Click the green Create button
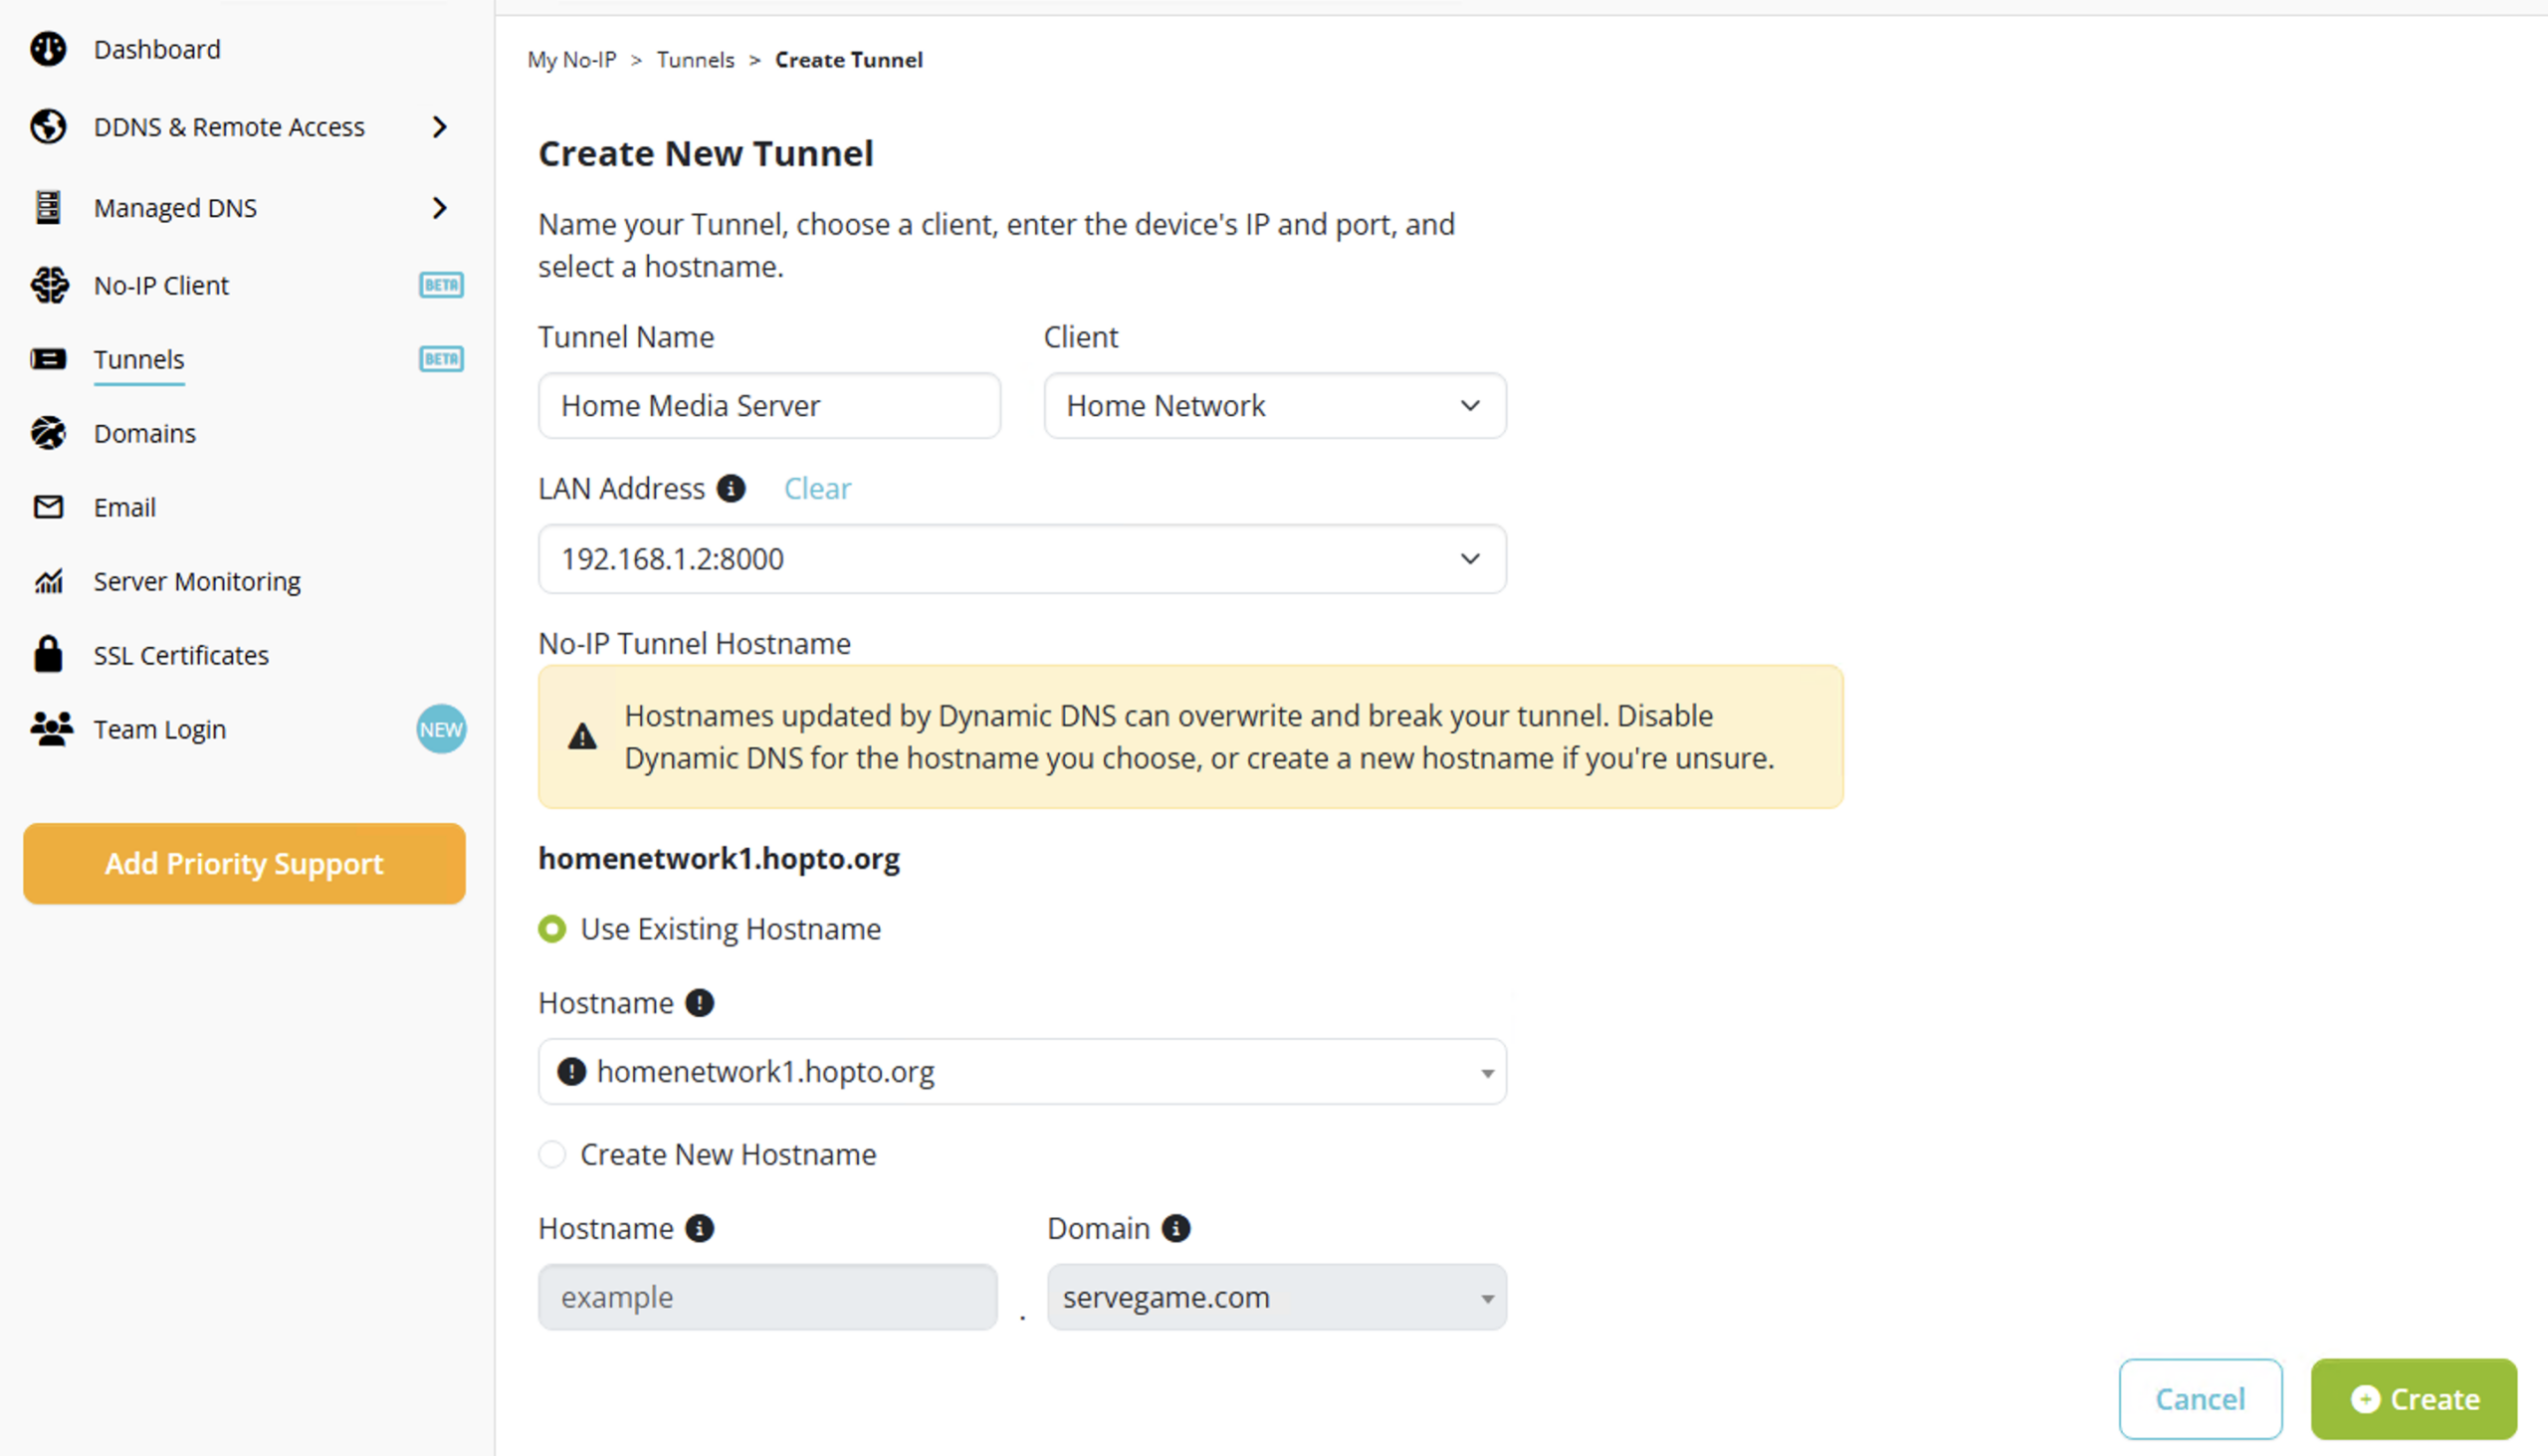Viewport: 2548px width, 1456px height. tap(2414, 1399)
